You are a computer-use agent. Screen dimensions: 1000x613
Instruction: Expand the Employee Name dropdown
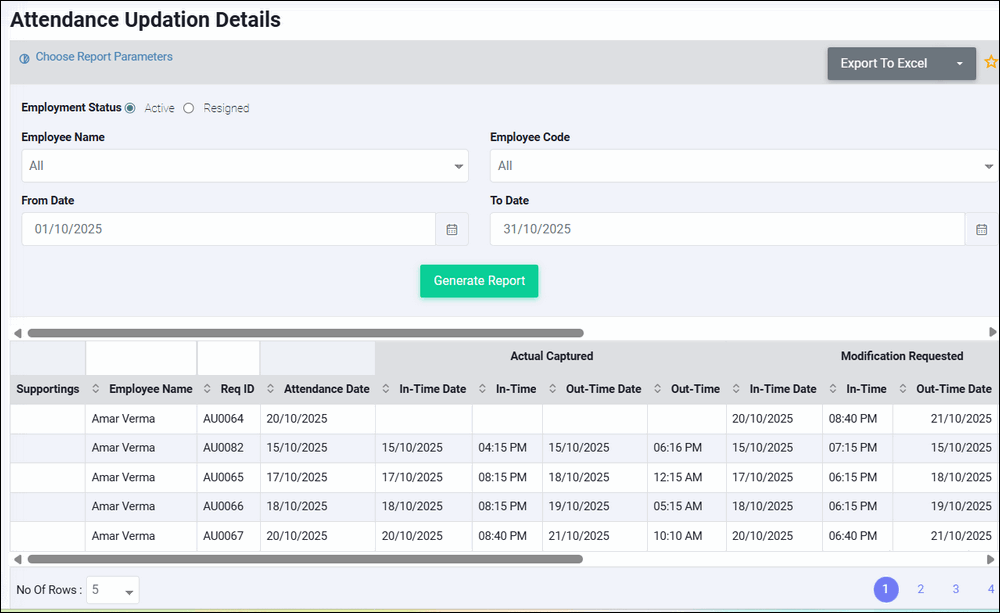(x=458, y=166)
